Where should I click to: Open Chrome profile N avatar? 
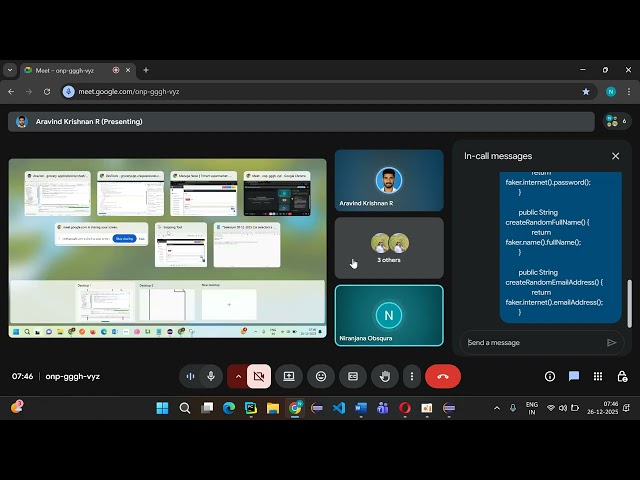click(x=611, y=92)
